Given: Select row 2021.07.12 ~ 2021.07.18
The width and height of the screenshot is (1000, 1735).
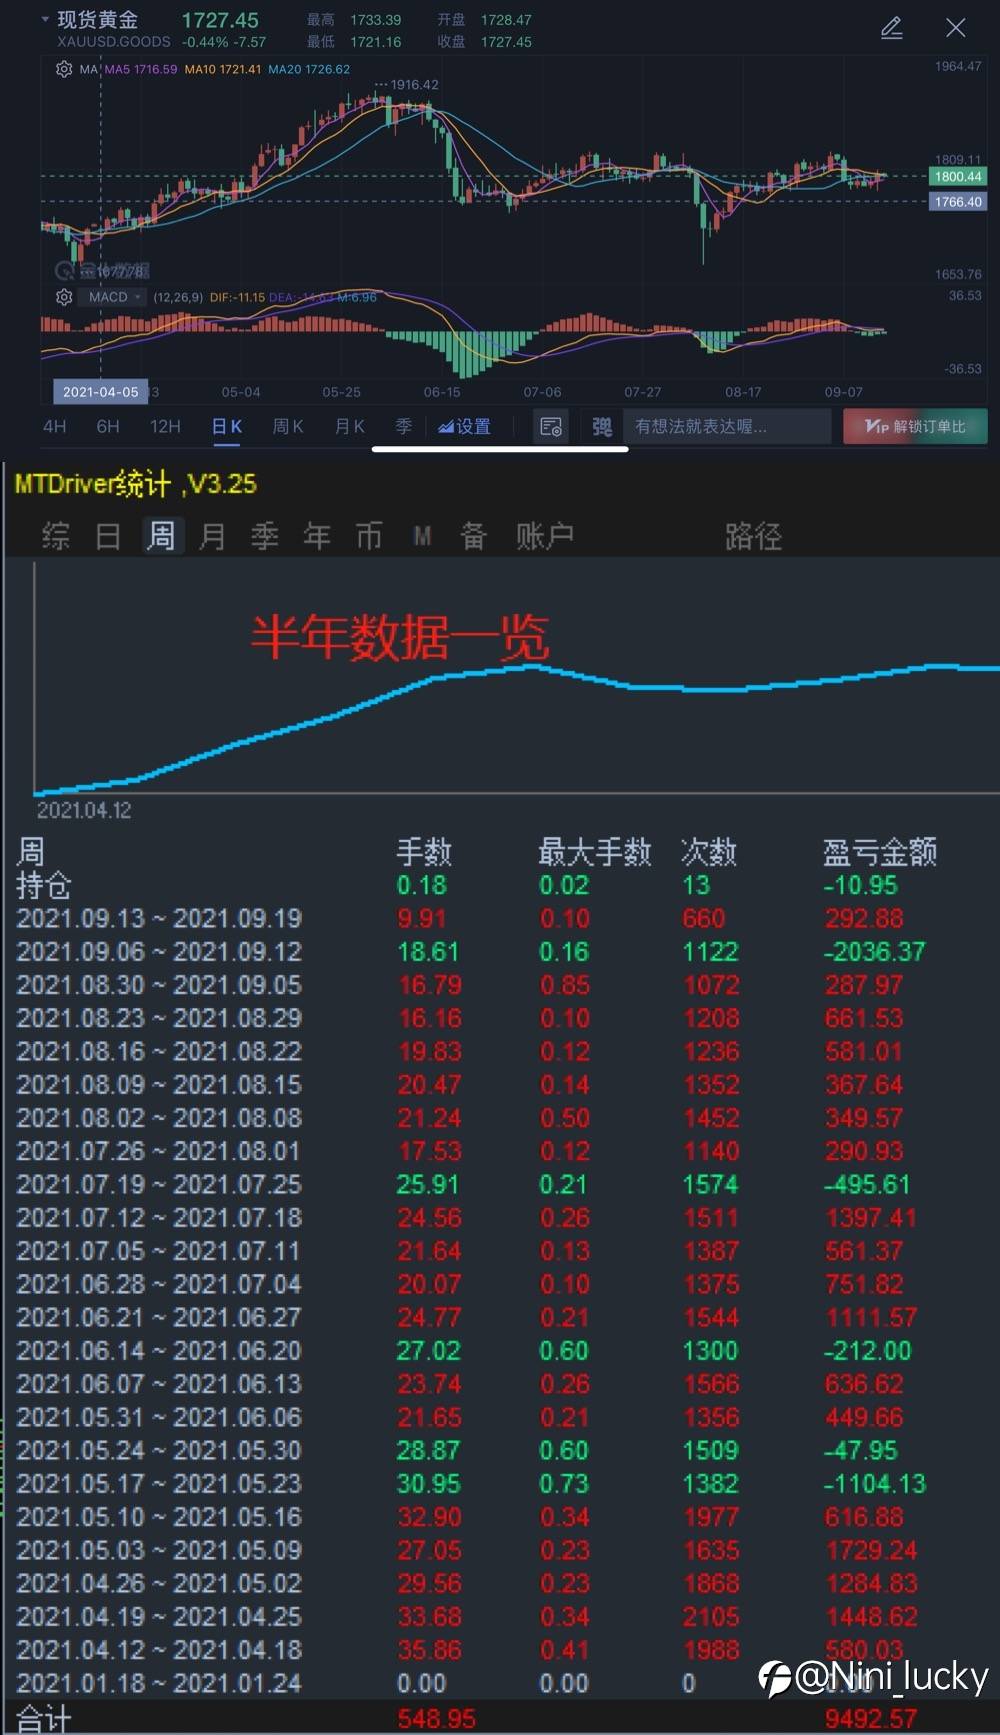Looking at the screenshot, I should pyautogui.click(x=500, y=1217).
